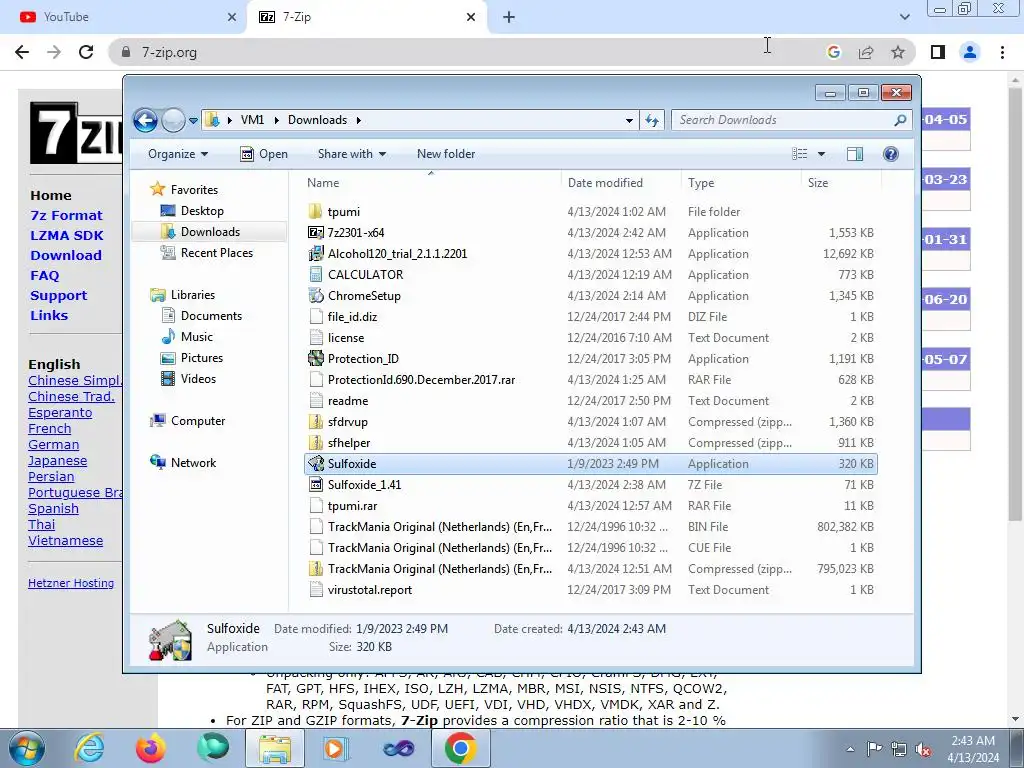Select the TrackMania BIN file row
Image resolution: width=1024 pixels, height=768 pixels.
[x=590, y=527]
